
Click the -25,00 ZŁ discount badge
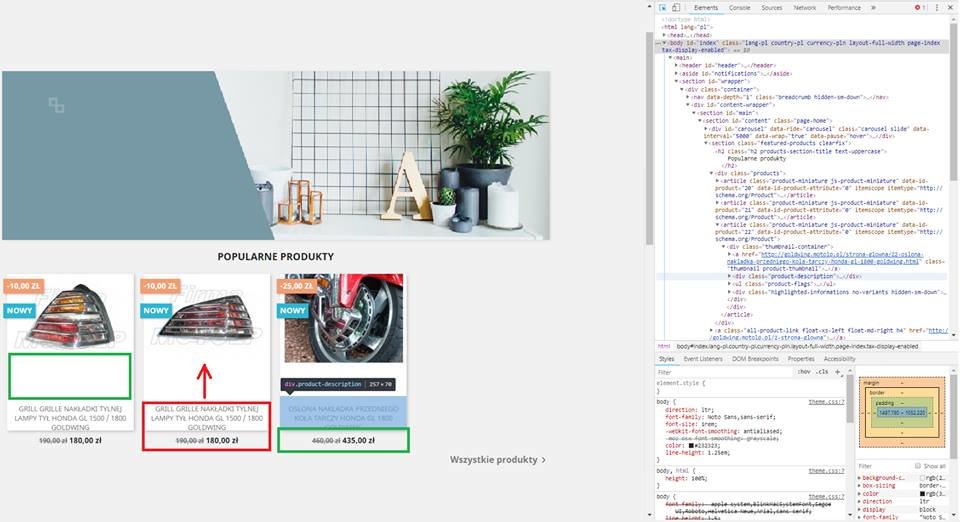[x=297, y=286]
